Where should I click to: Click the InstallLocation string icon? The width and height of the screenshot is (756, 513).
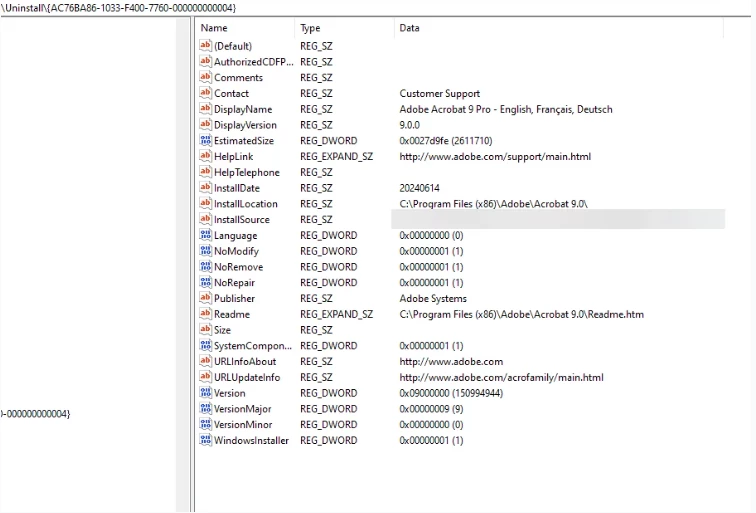[205, 203]
